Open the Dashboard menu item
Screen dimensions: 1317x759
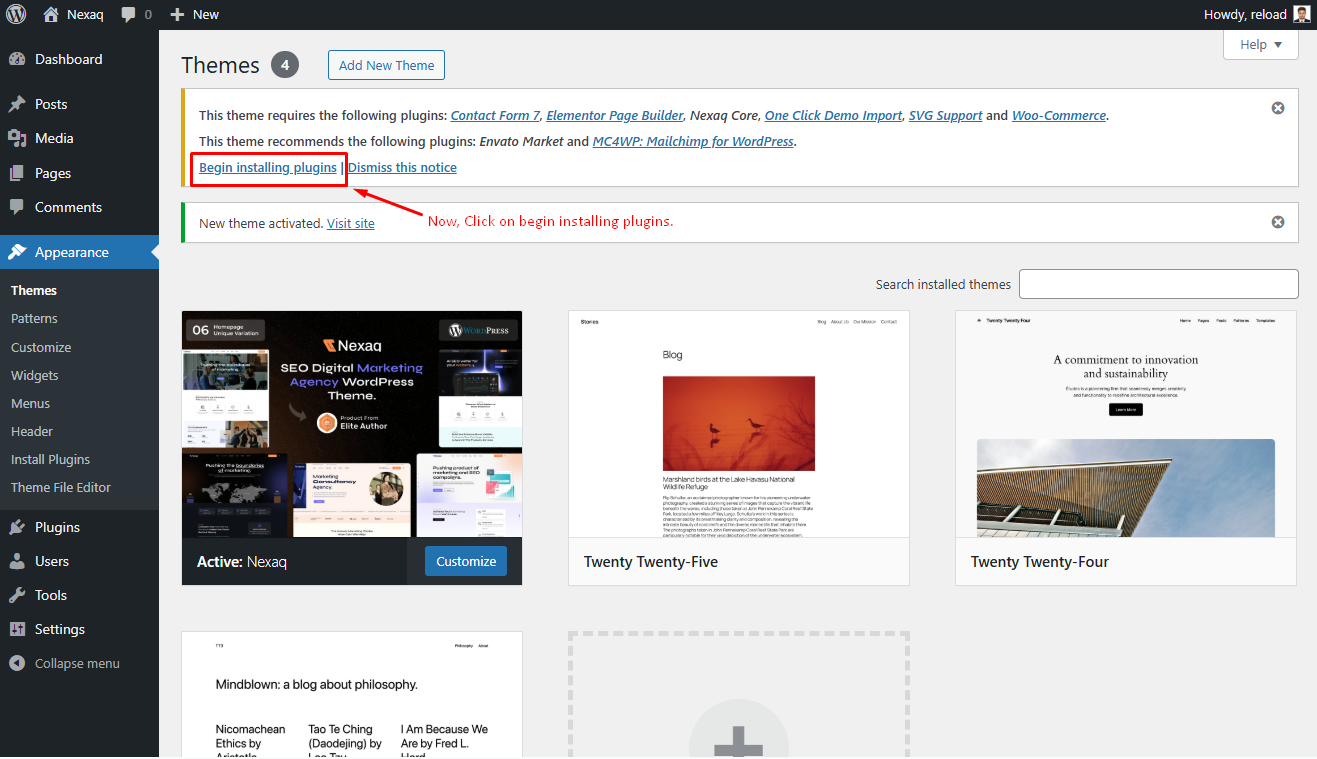[x=68, y=59]
